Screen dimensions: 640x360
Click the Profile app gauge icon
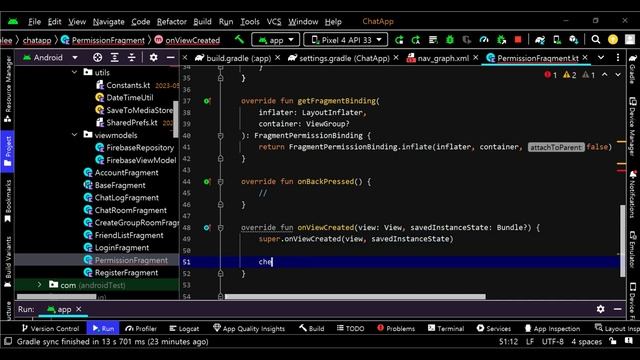pyautogui.click(x=484, y=40)
